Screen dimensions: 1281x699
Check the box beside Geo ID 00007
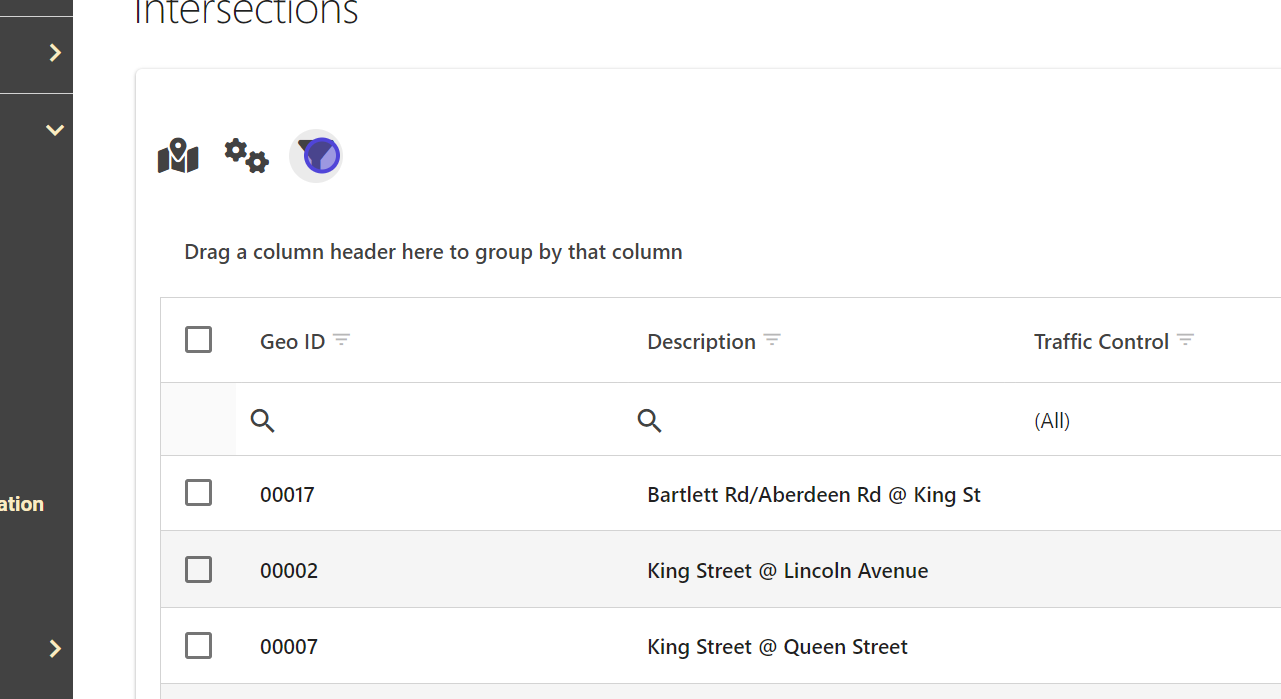coord(199,646)
